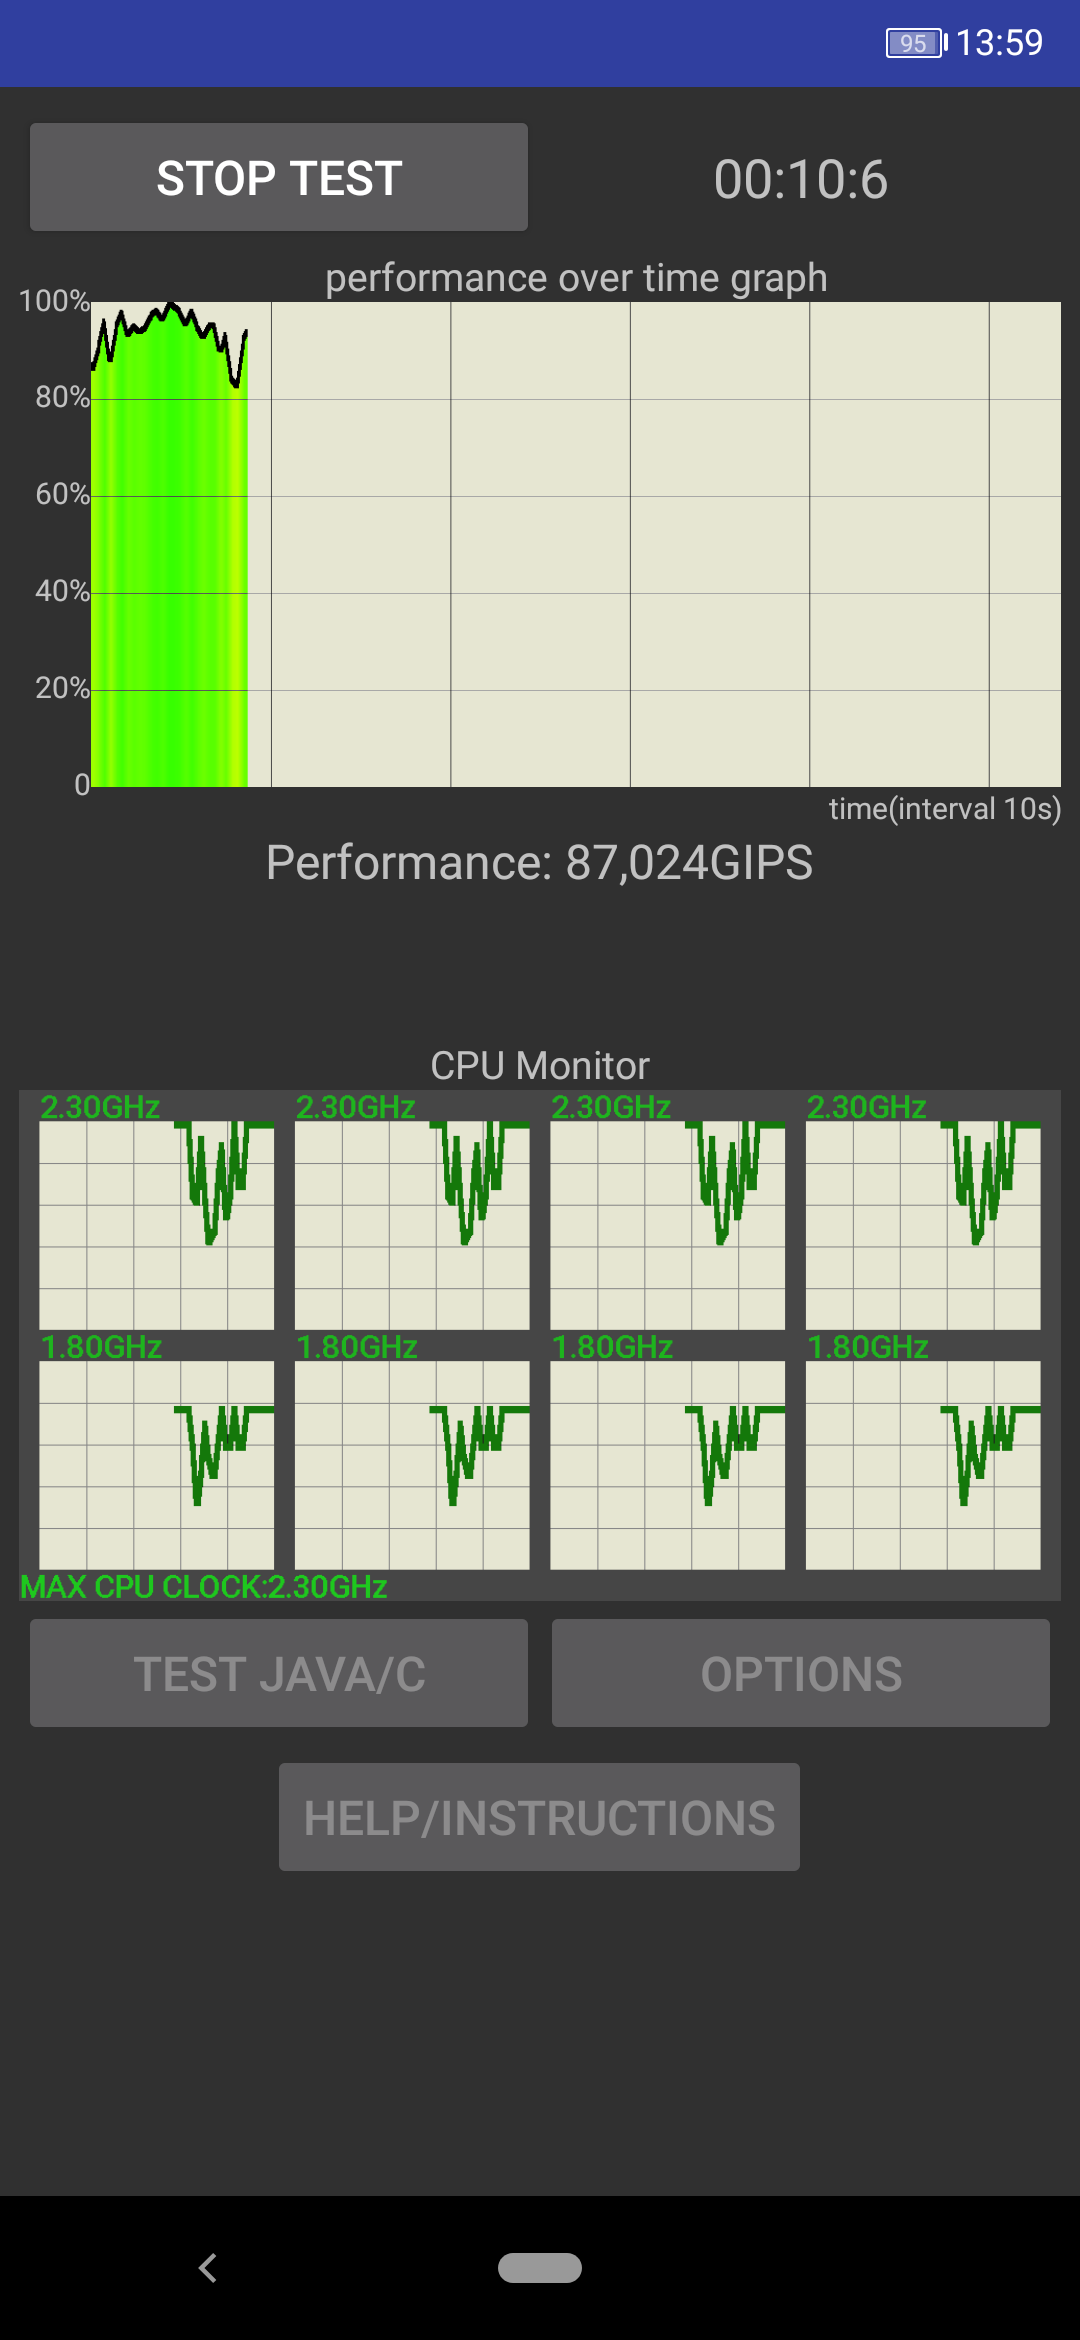
Task: Tap the 13:59 clock in status bar
Action: 999,43
